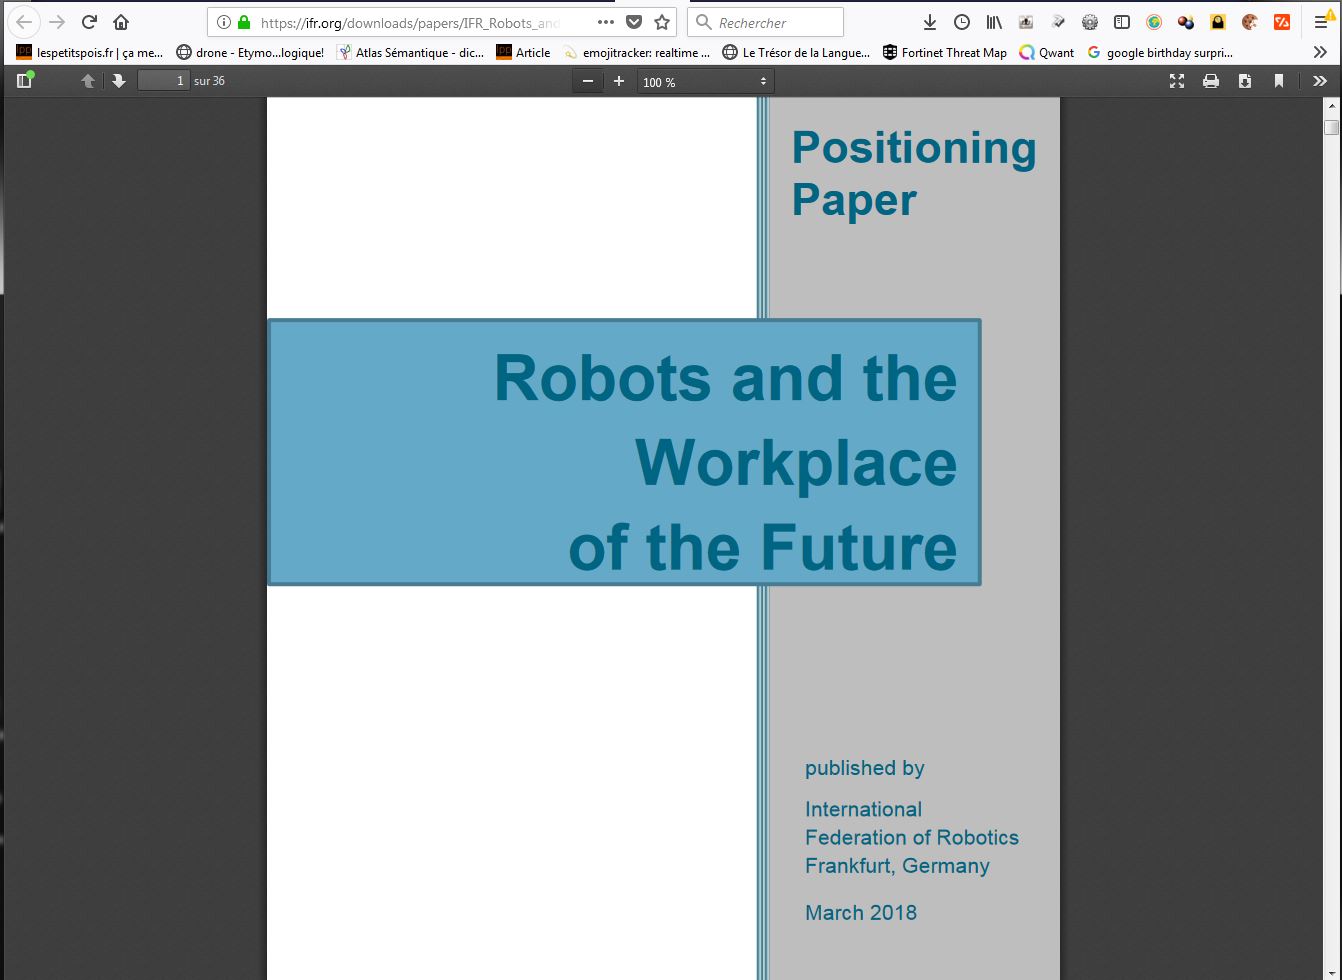Download the PDF file
Screen dimensions: 1342x980
pyautogui.click(x=1245, y=81)
